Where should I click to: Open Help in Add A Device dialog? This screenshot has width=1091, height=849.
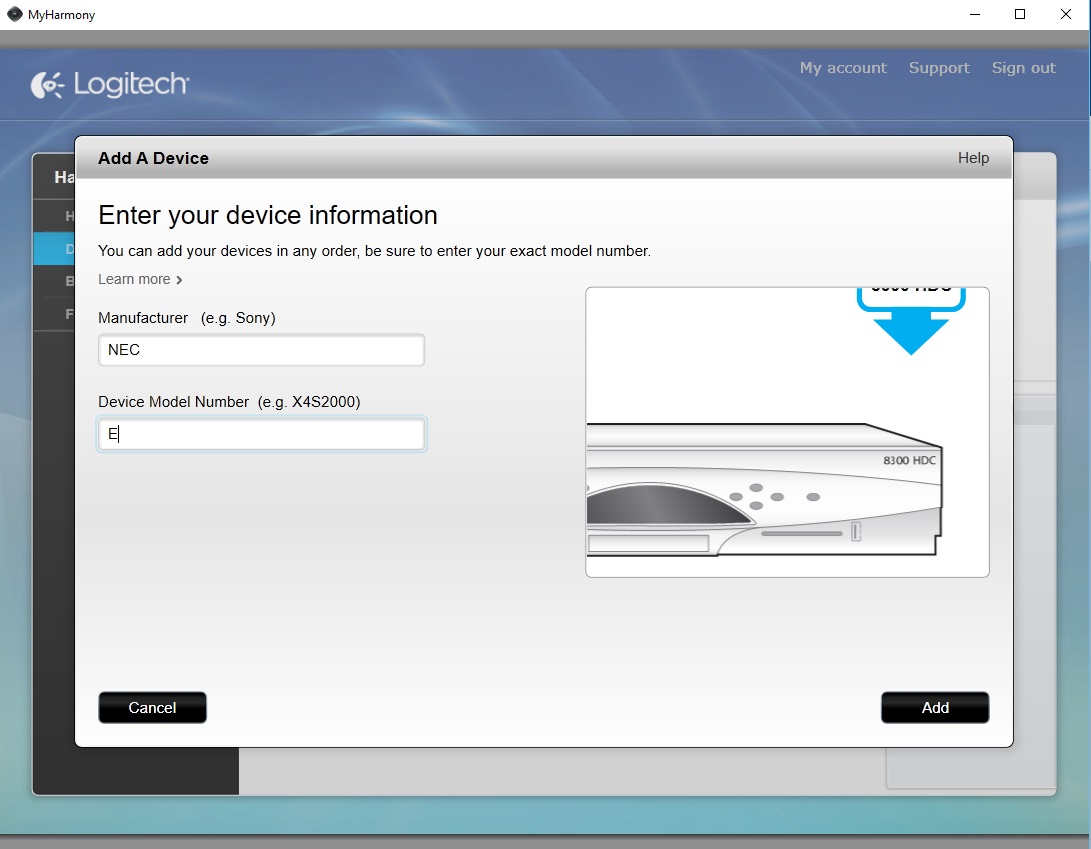pyautogui.click(x=973, y=158)
